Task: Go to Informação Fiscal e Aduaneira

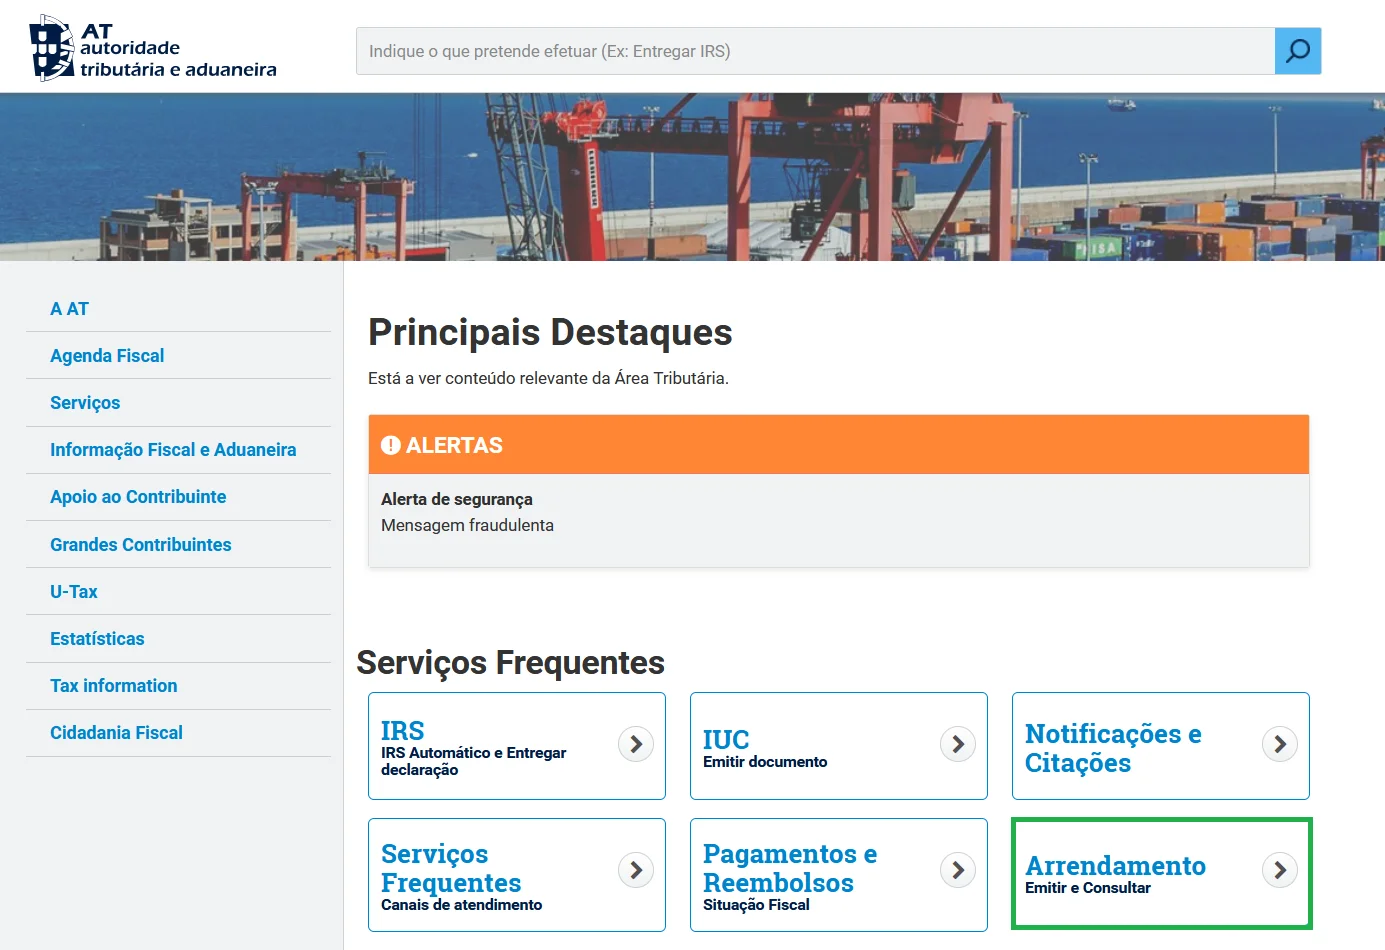Action: 173,450
